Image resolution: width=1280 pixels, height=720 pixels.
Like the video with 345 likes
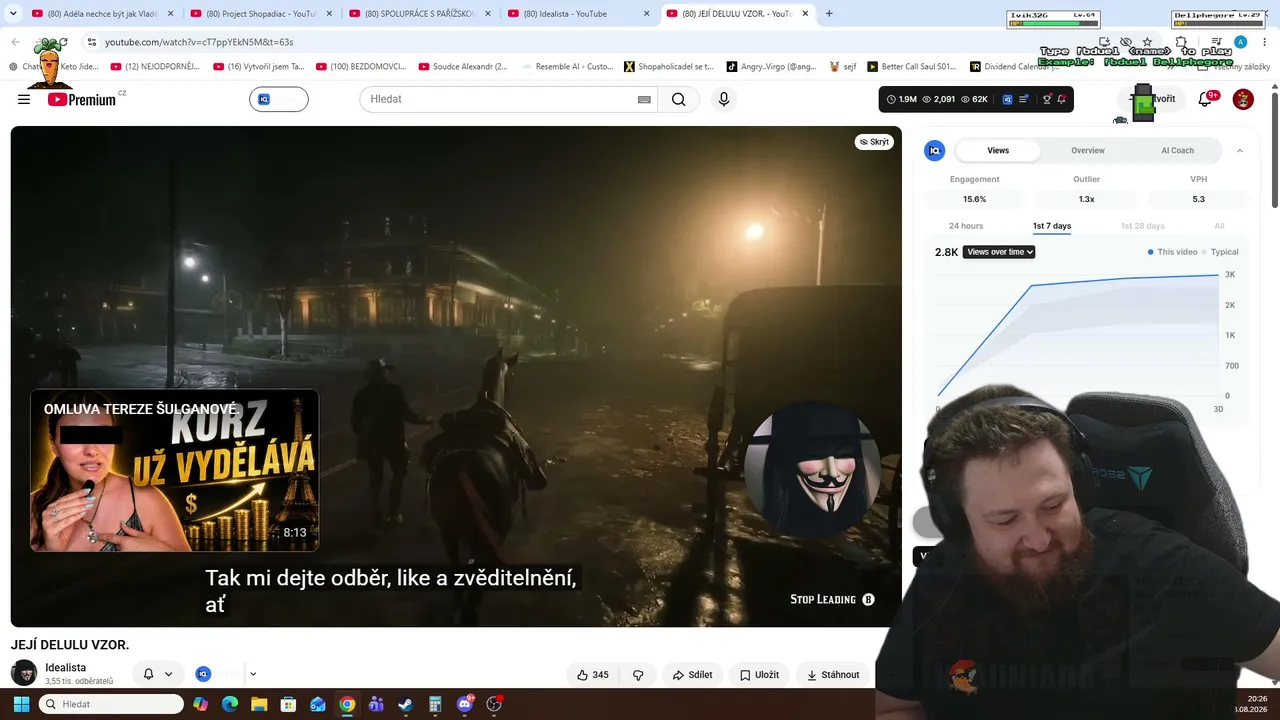pyautogui.click(x=592, y=675)
